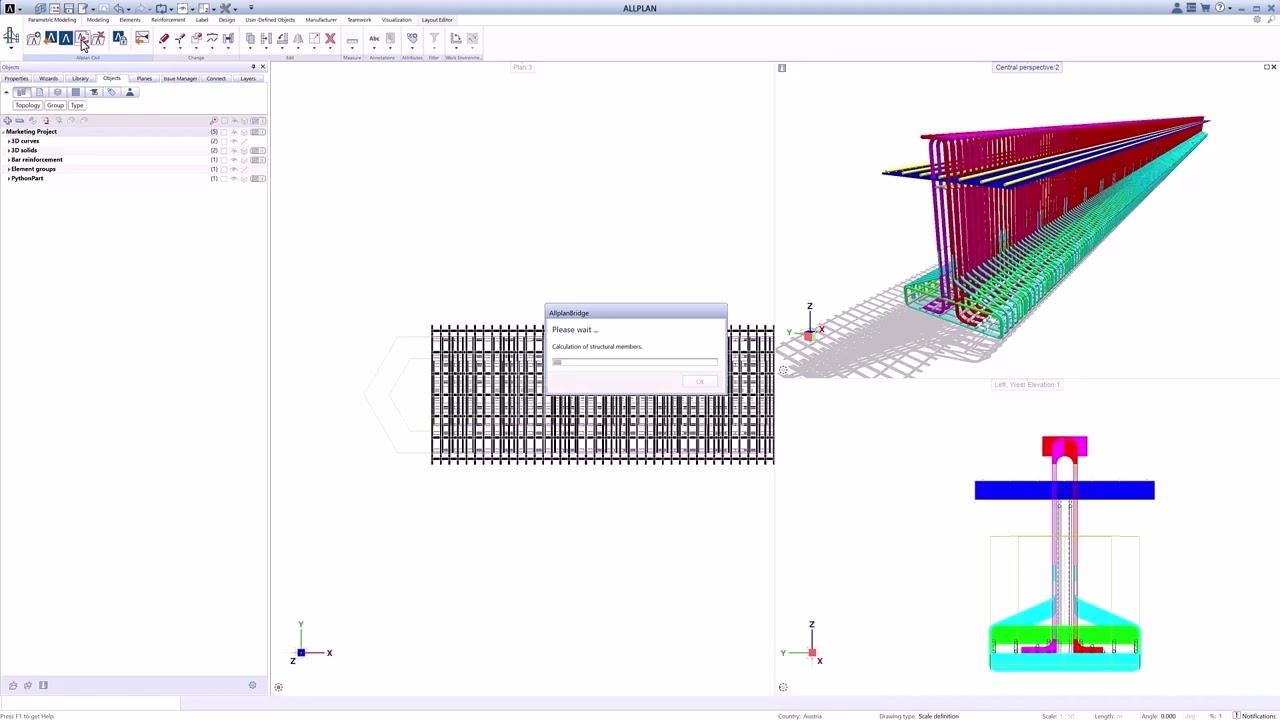
Task: Click the Measure ruler icon
Action: [x=352, y=40]
